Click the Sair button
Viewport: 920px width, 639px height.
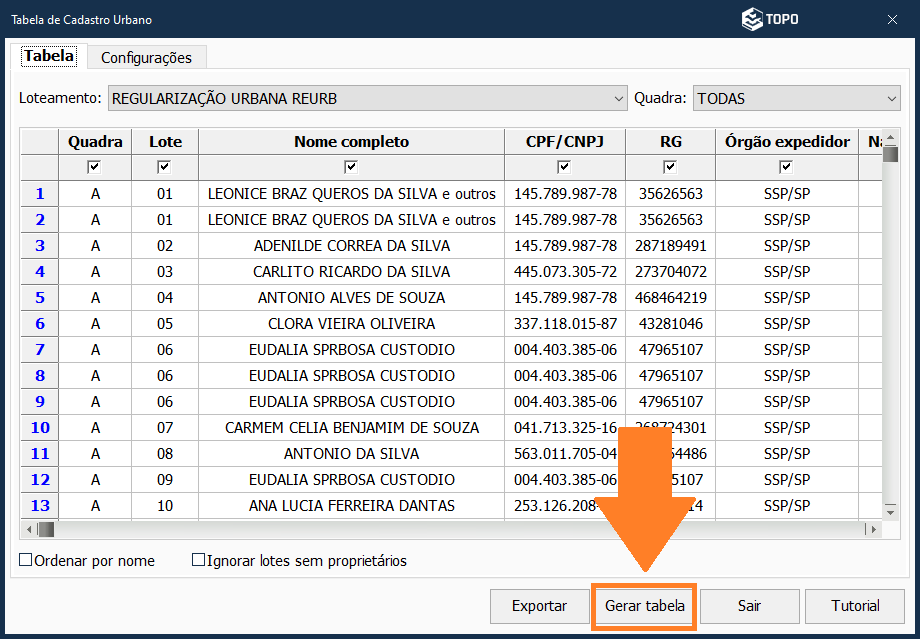pos(749,606)
